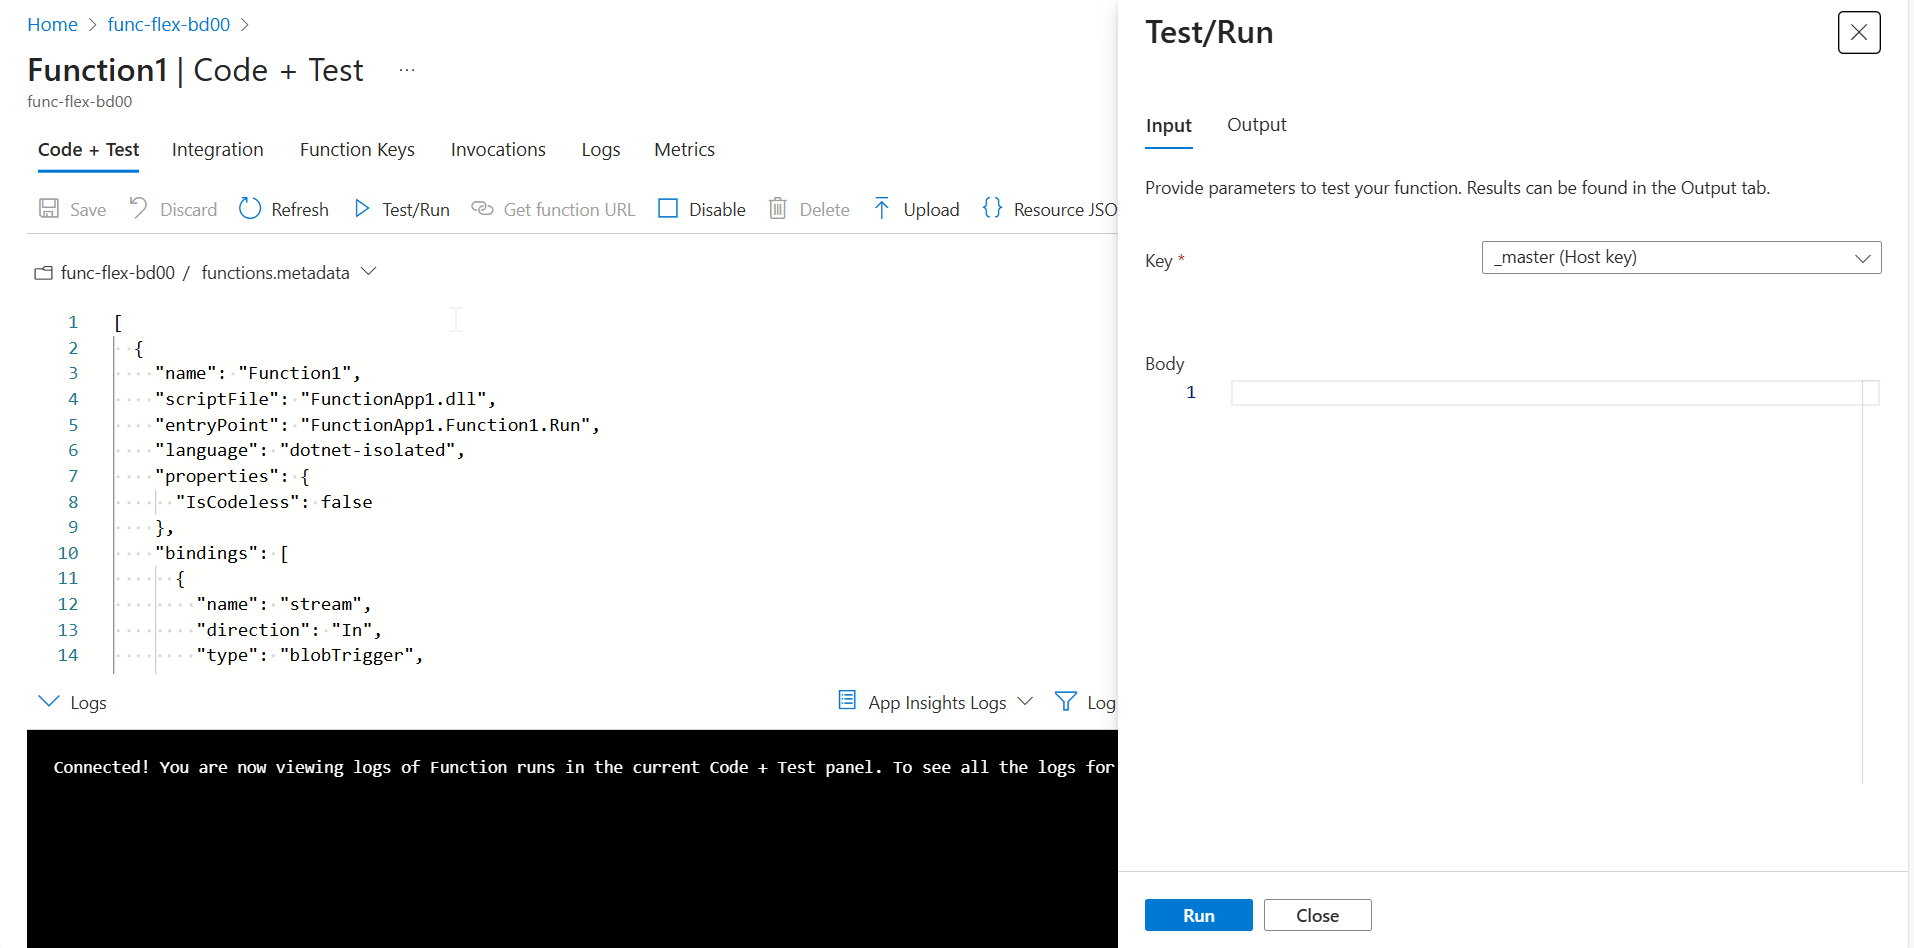Screen dimensions: 1914x948
Task: Click the Get function URL link icon
Action: pos(482,208)
